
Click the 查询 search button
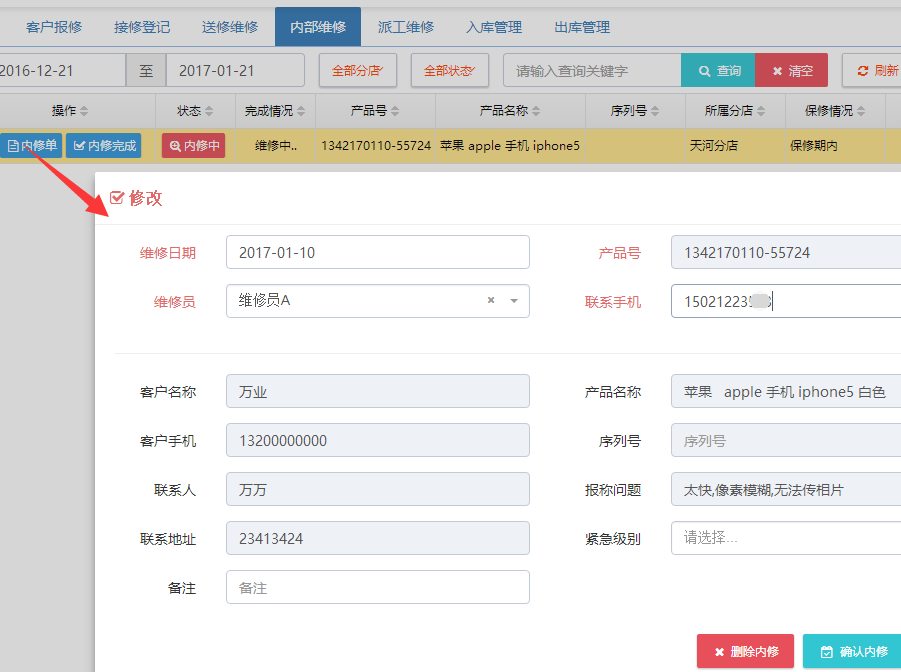pos(718,71)
